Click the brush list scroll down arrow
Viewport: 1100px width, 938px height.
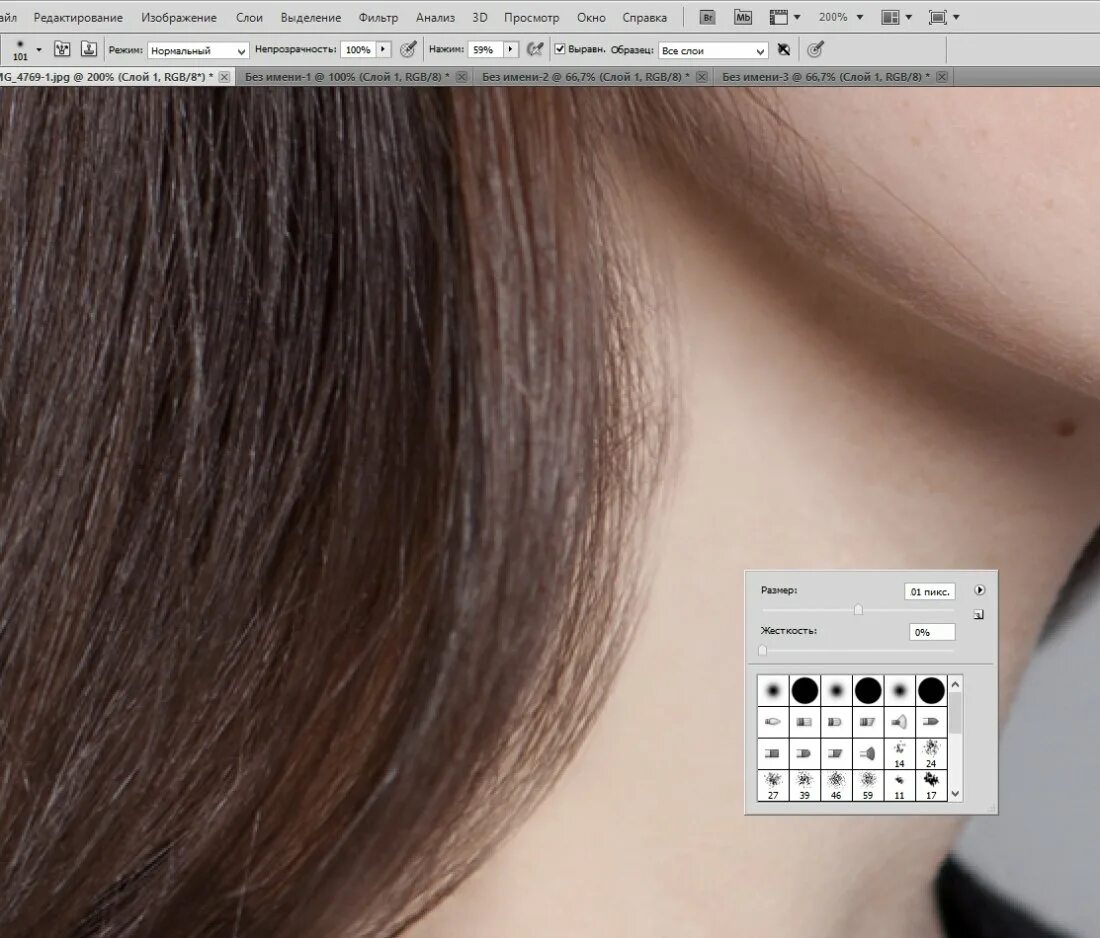pos(955,793)
